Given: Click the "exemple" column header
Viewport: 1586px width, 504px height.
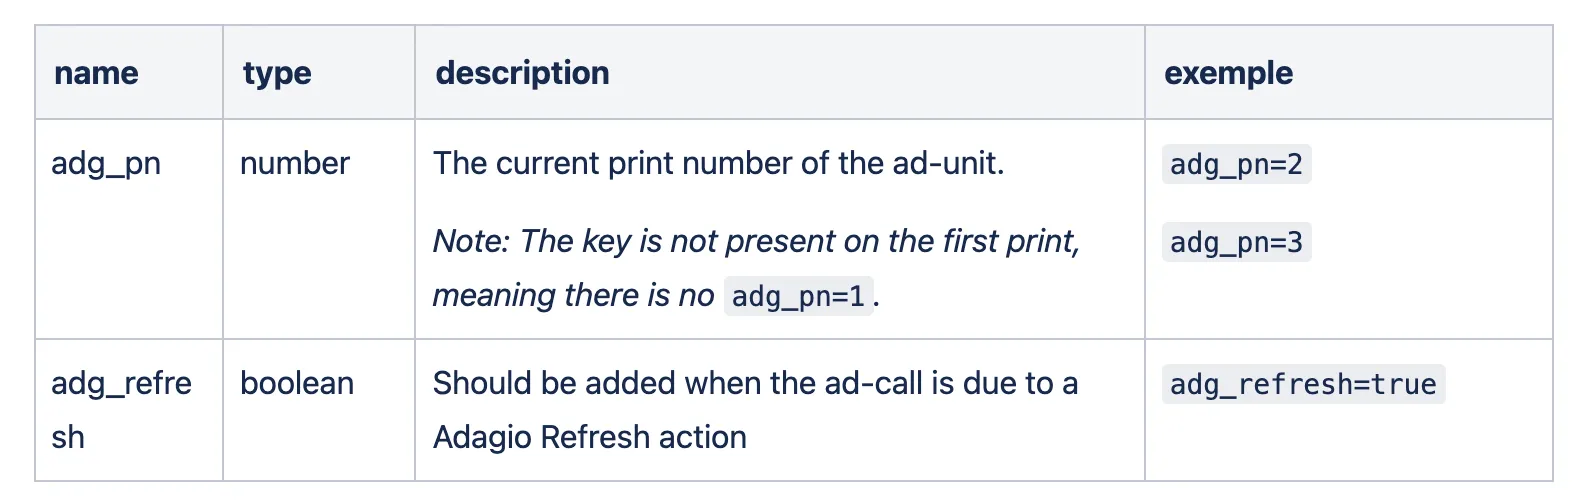Looking at the screenshot, I should (1228, 73).
